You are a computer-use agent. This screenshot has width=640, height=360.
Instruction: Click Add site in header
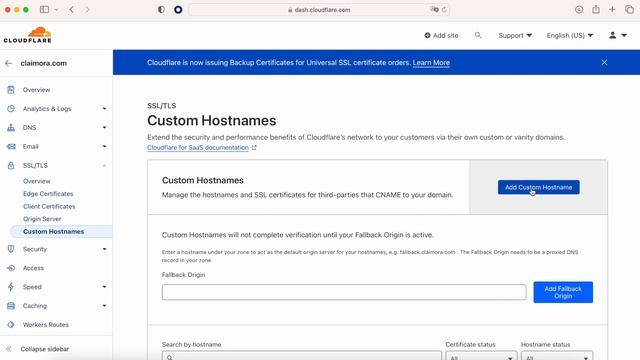click(441, 36)
